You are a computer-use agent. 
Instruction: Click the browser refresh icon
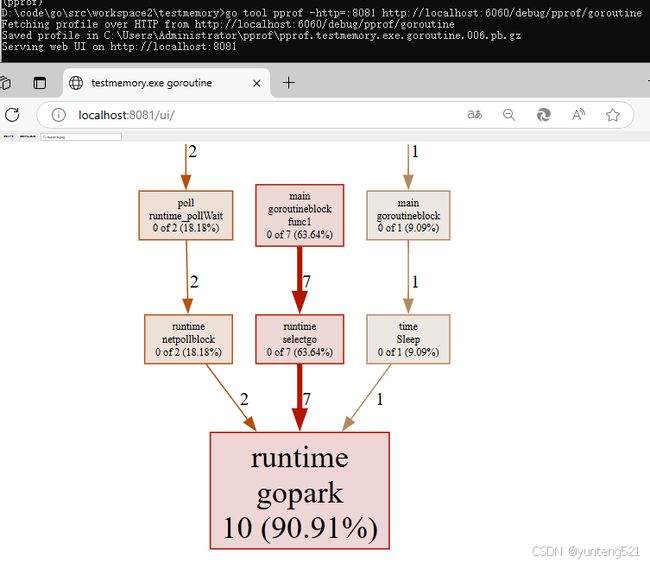coord(12,114)
